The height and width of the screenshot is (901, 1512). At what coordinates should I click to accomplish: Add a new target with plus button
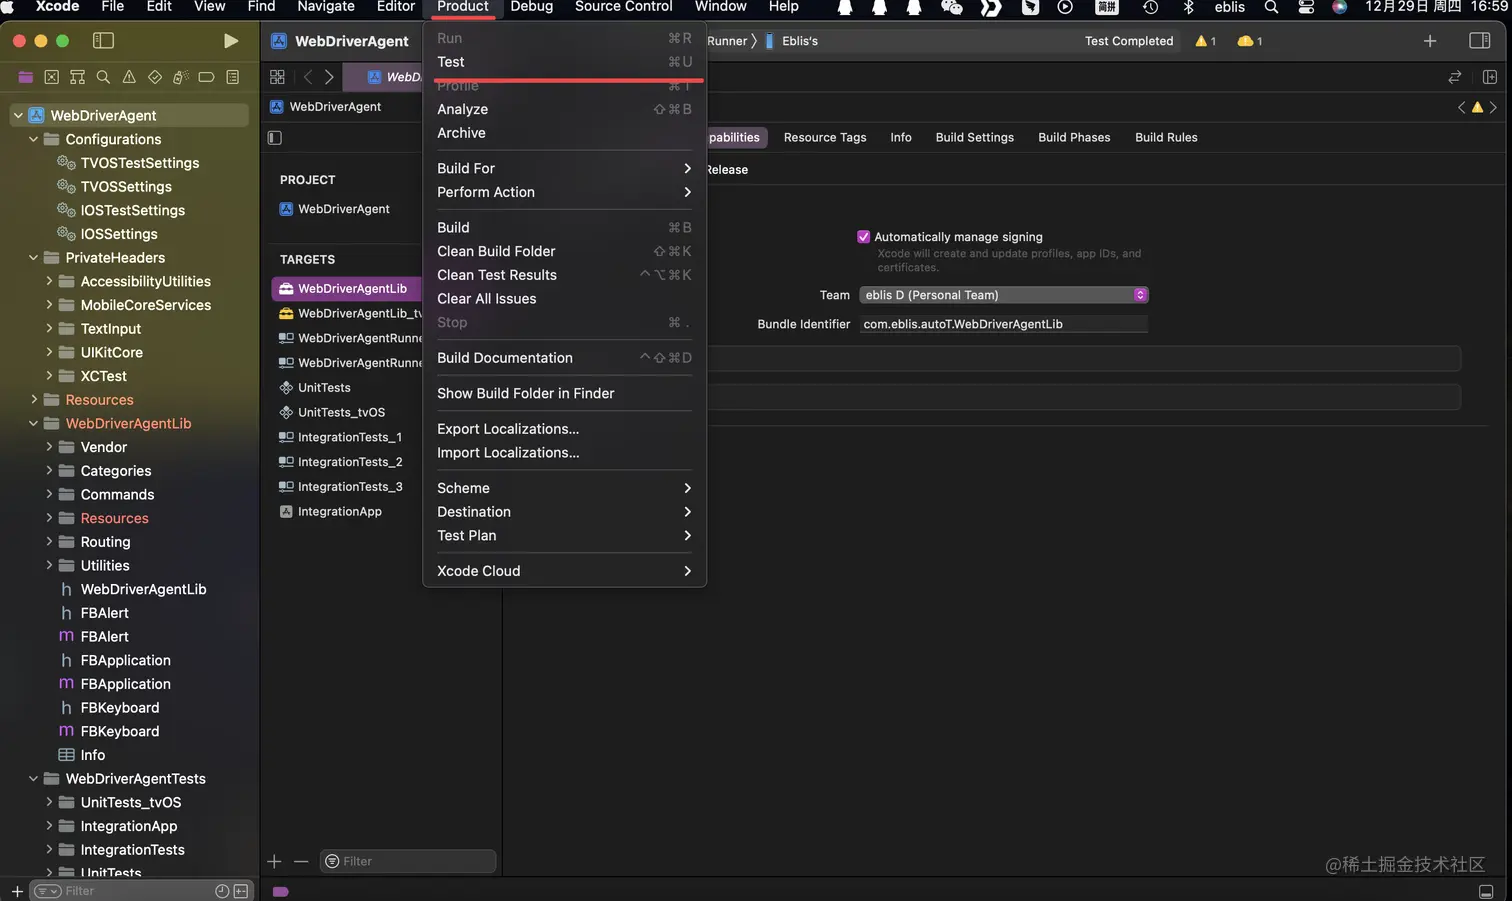[x=275, y=861]
